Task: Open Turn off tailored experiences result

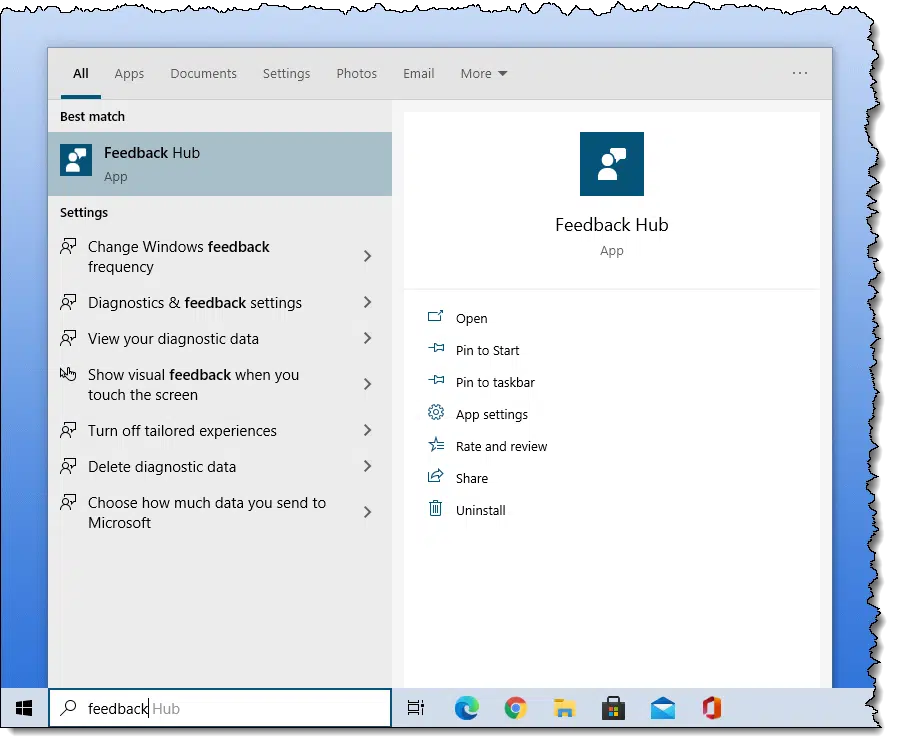Action: (220, 430)
